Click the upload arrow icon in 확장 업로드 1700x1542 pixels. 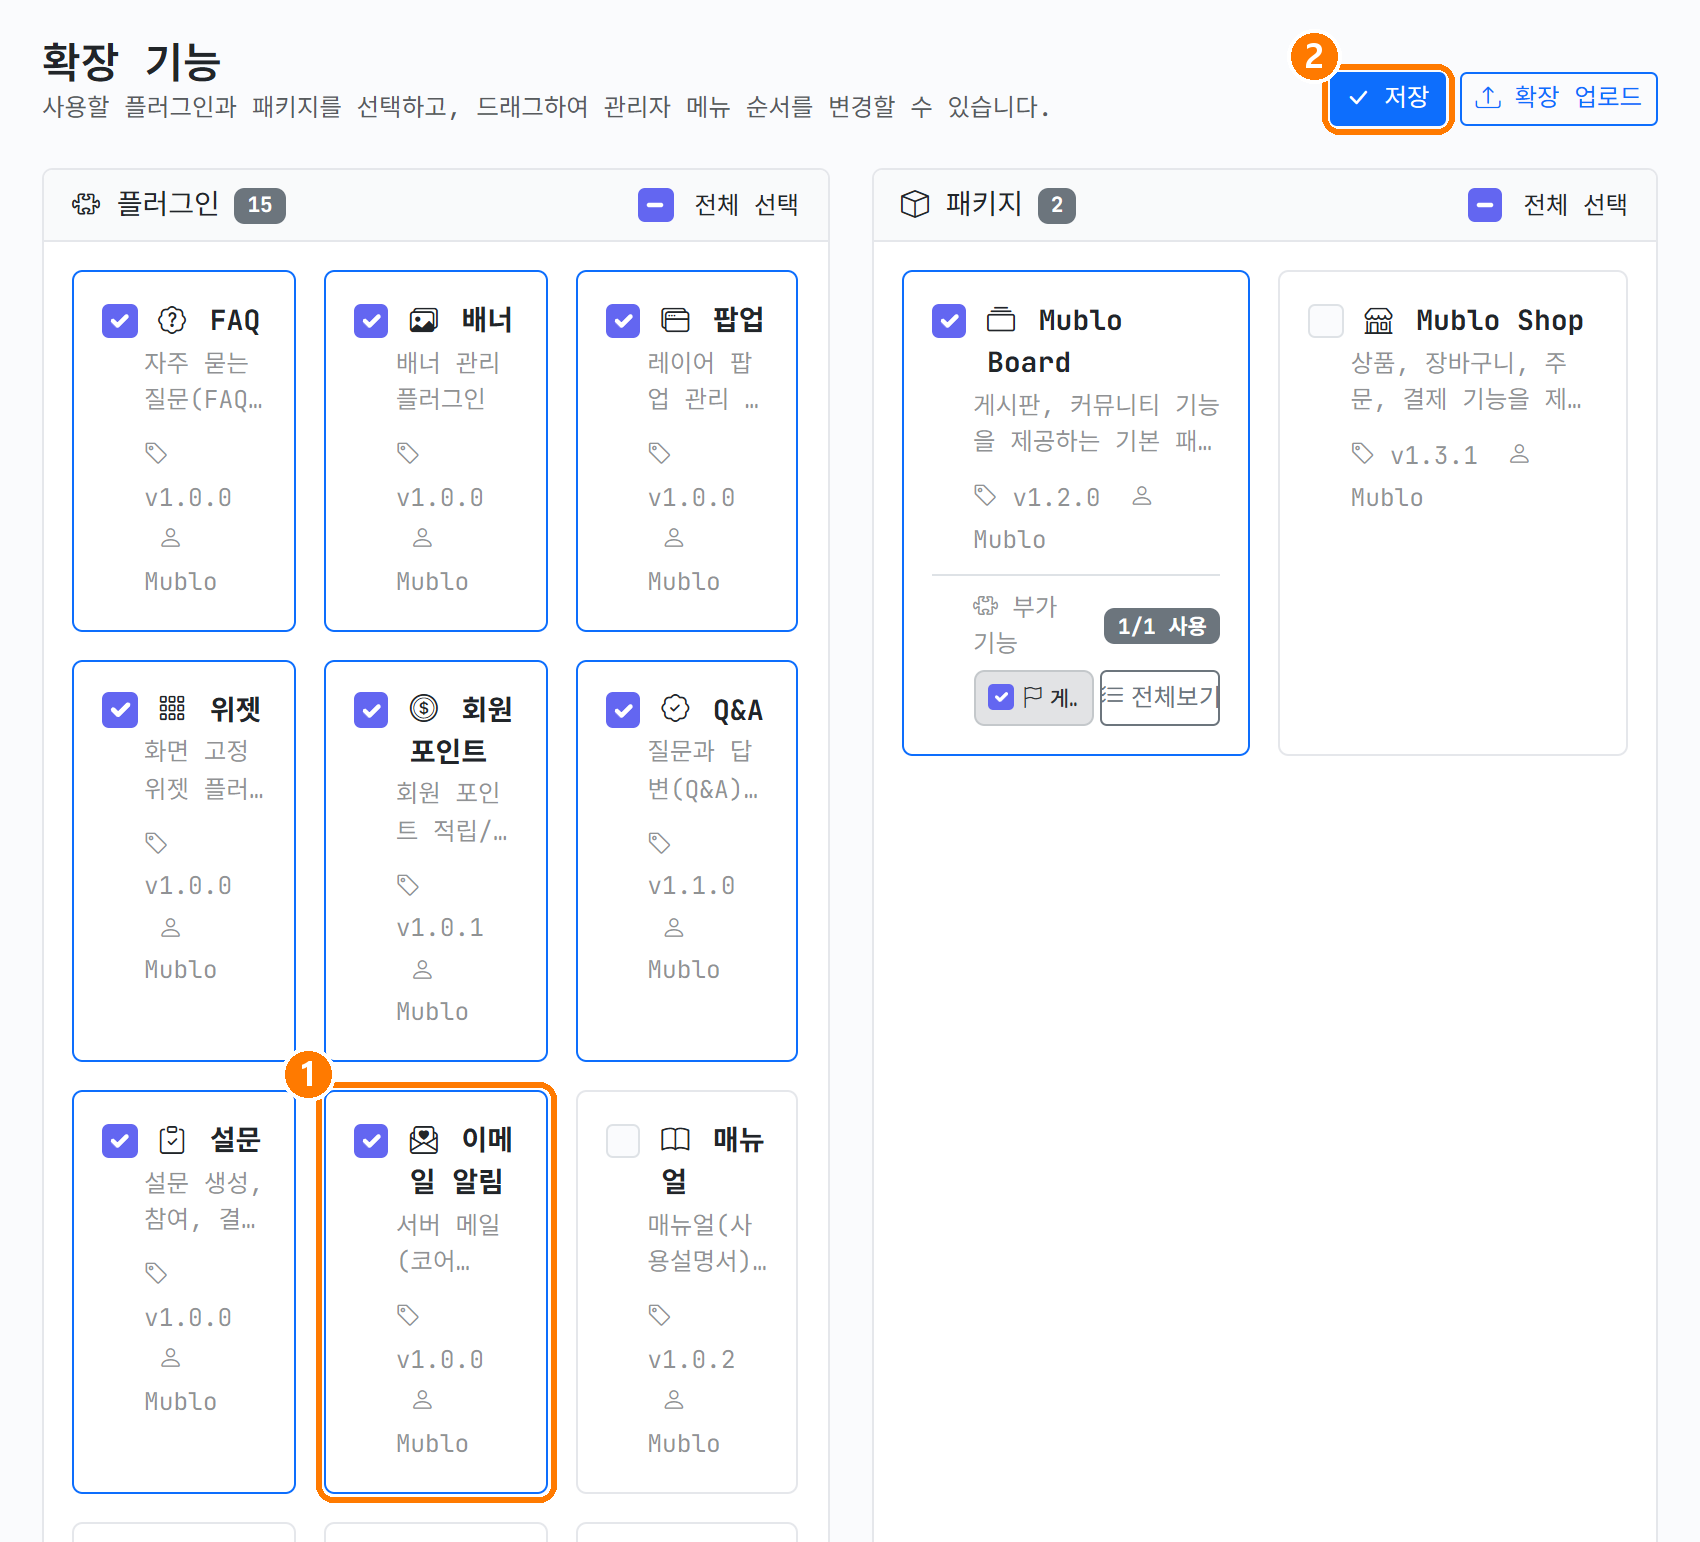(1488, 97)
